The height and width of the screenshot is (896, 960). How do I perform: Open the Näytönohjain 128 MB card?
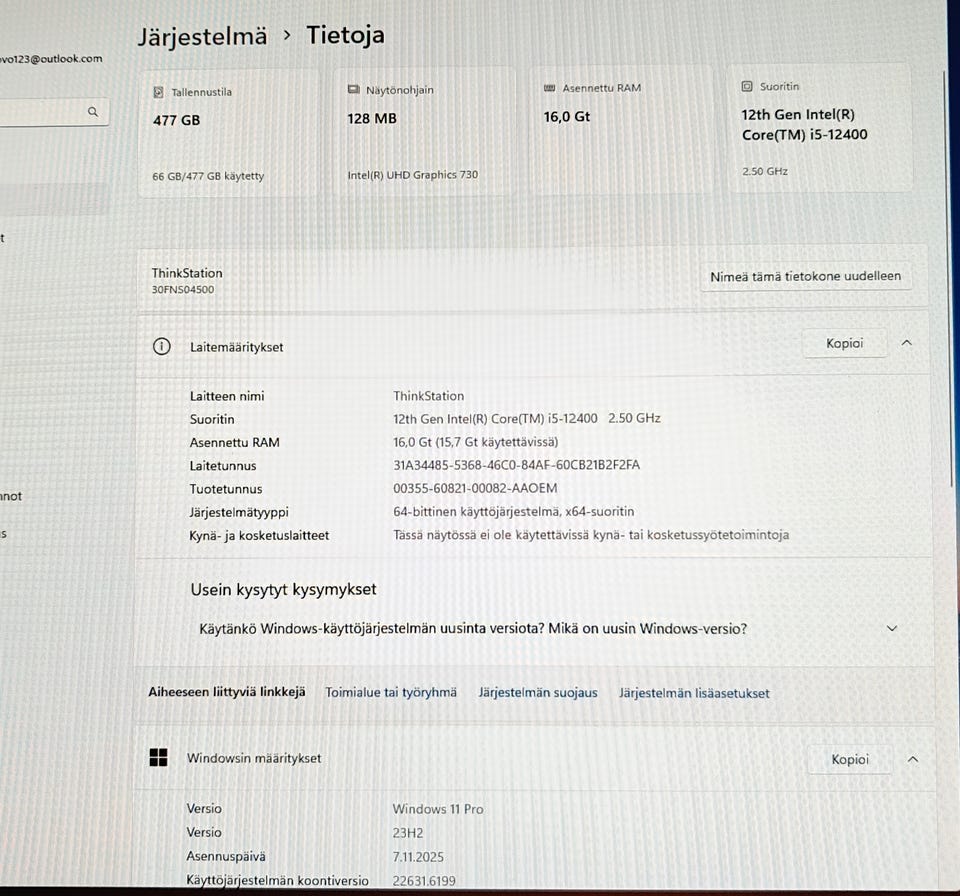(424, 131)
